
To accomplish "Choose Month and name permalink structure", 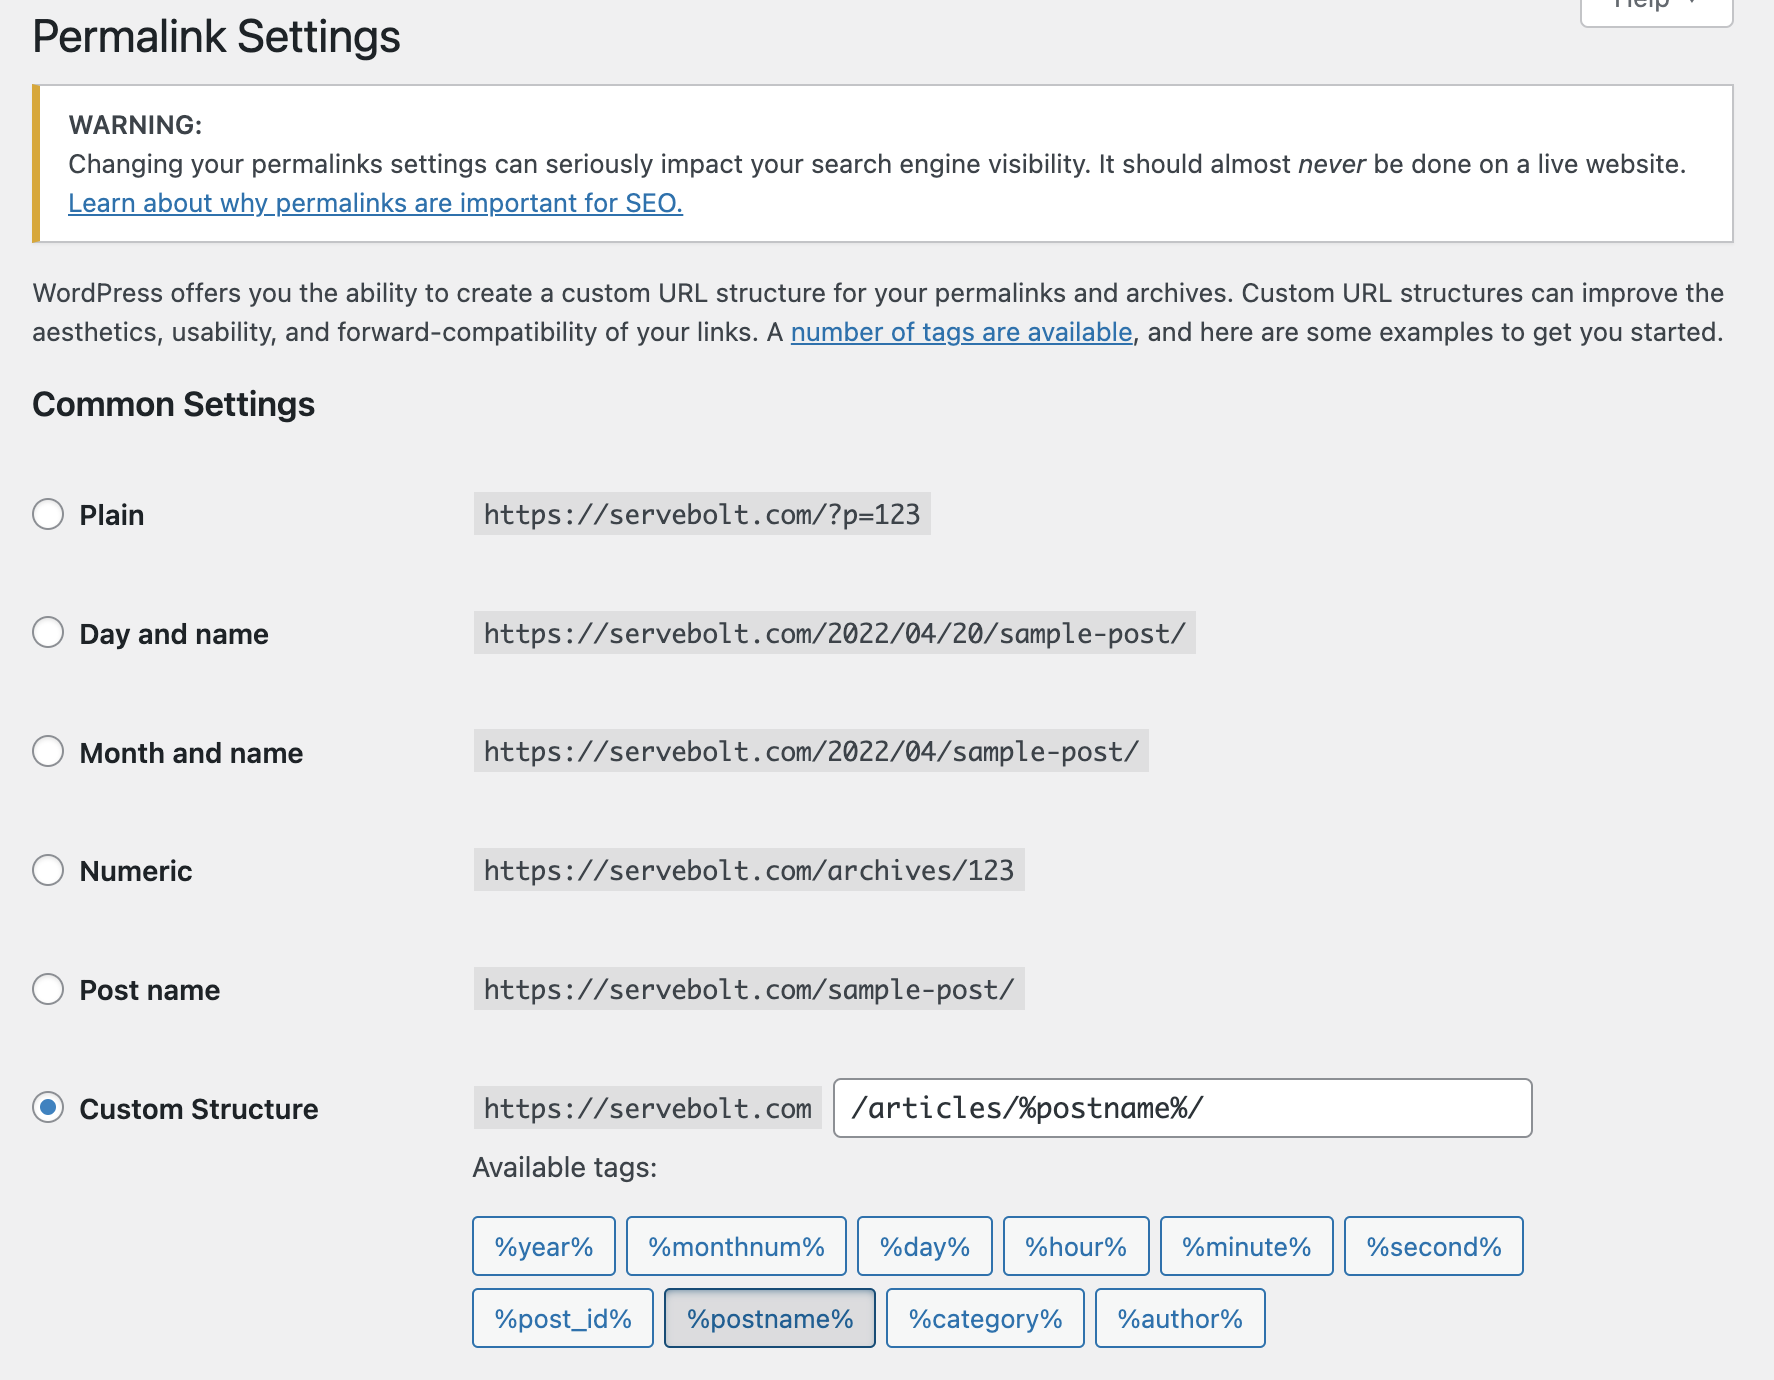I will click(x=48, y=751).
